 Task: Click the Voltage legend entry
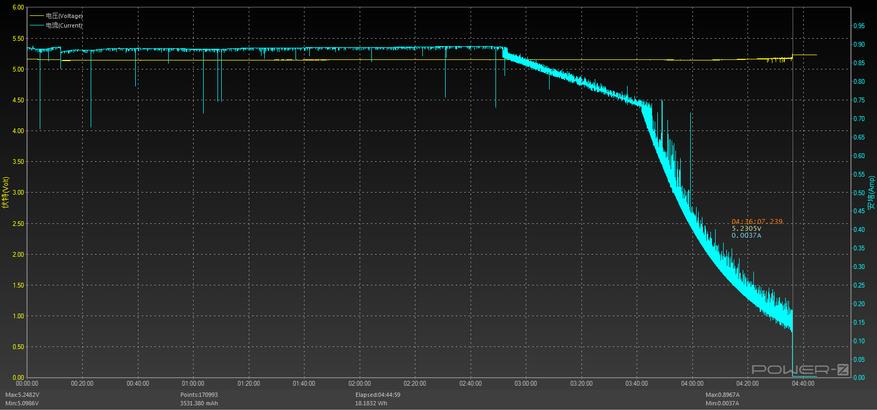click(x=64, y=16)
